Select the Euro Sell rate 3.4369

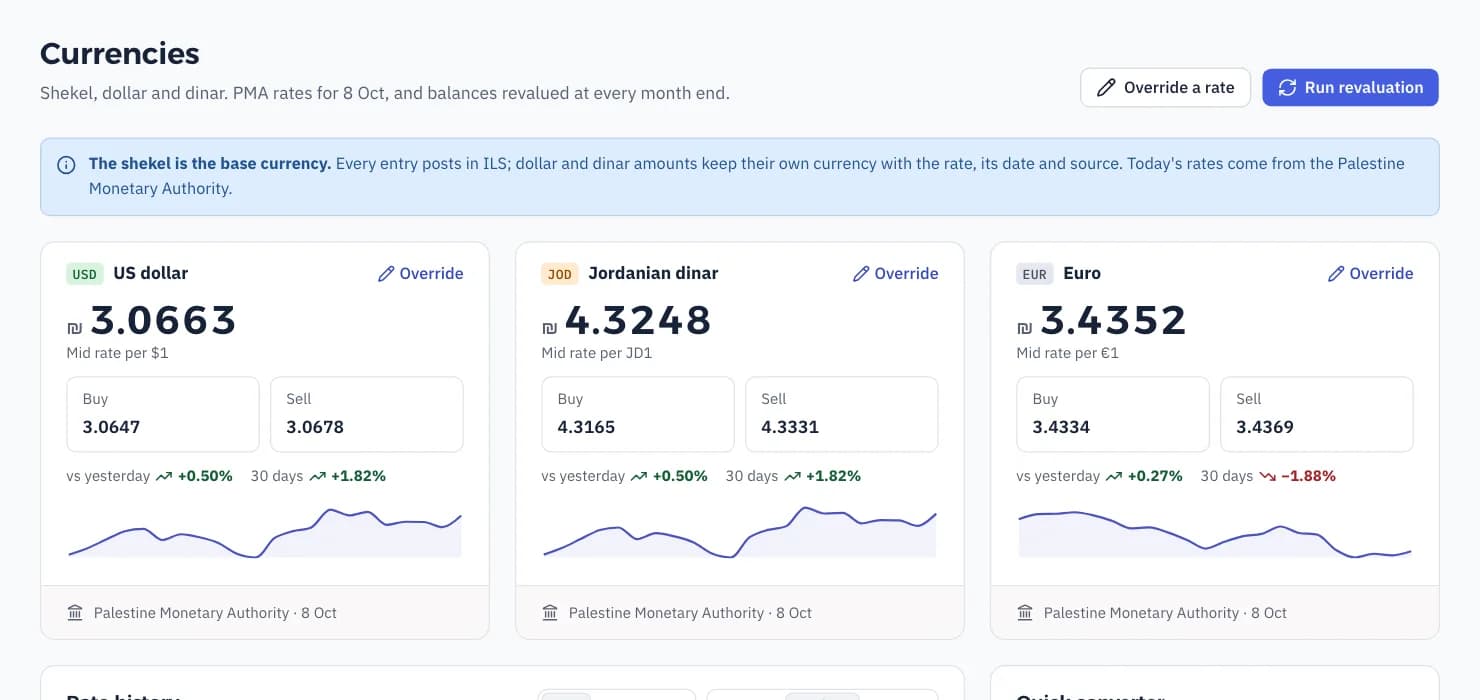[x=1265, y=427]
